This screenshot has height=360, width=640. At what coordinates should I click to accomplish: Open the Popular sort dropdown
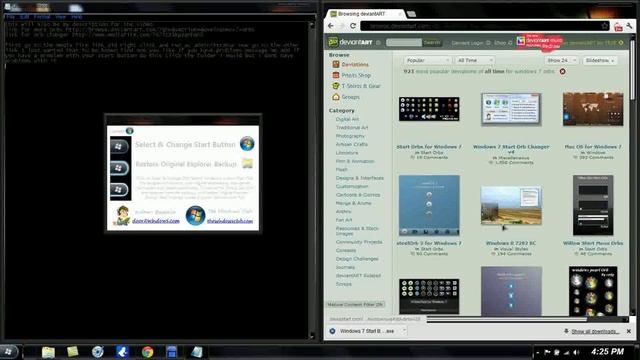pos(427,60)
